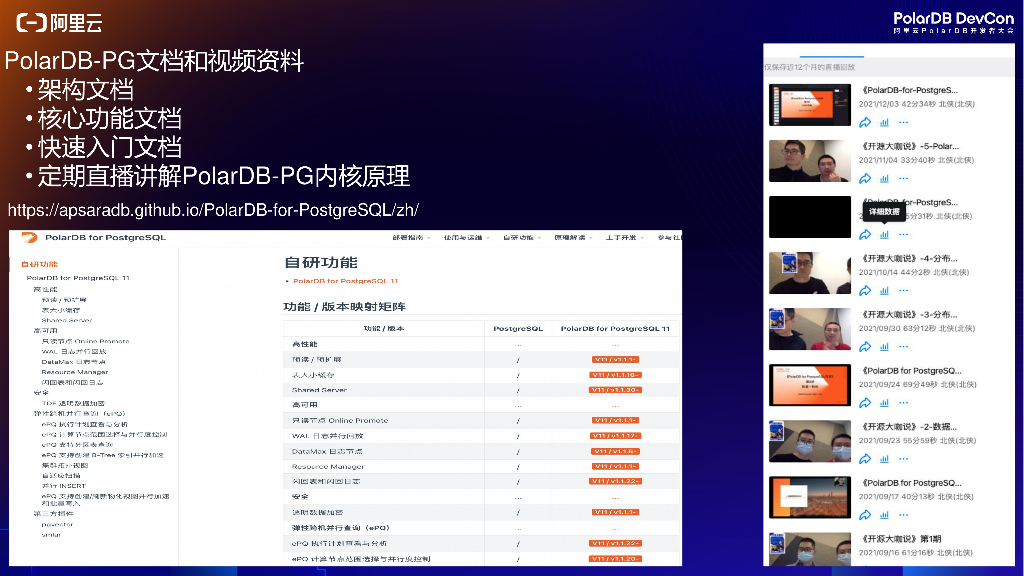
Task: Select Online Promote item in docs sidebar
Action: pyautogui.click(x=85, y=341)
